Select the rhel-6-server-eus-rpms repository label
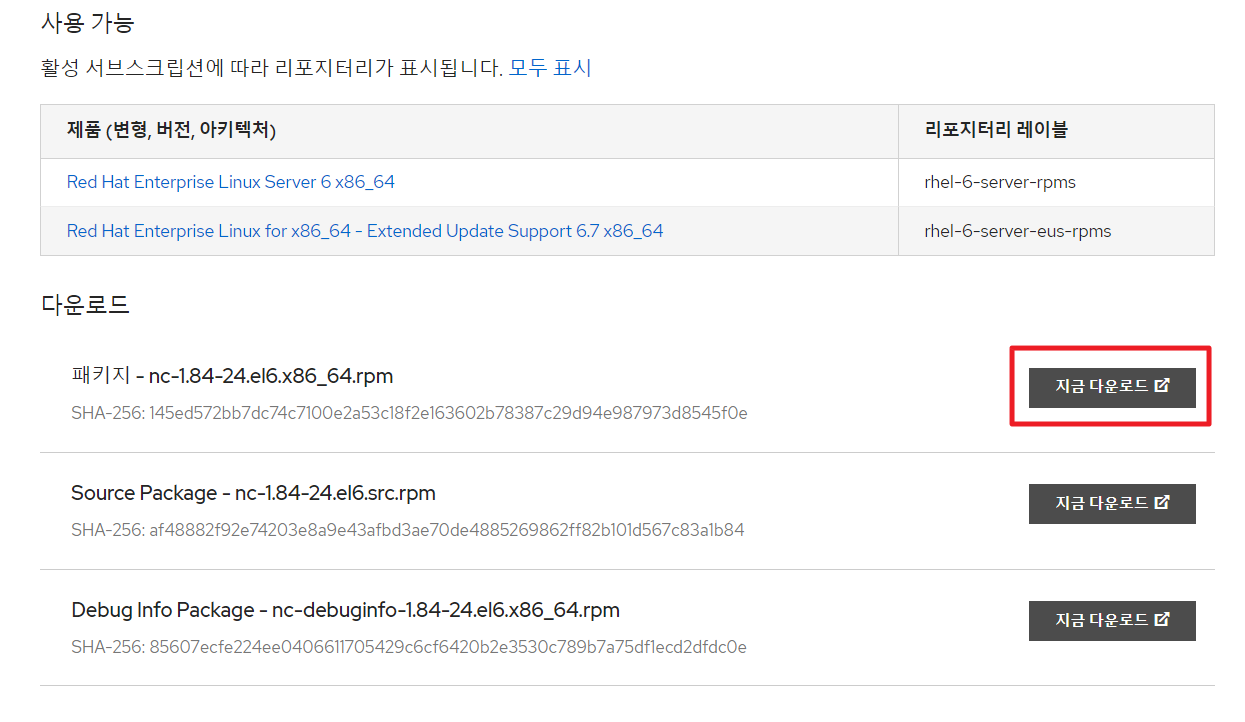Image resolution: width=1245 pixels, height=722 pixels. pos(1018,231)
